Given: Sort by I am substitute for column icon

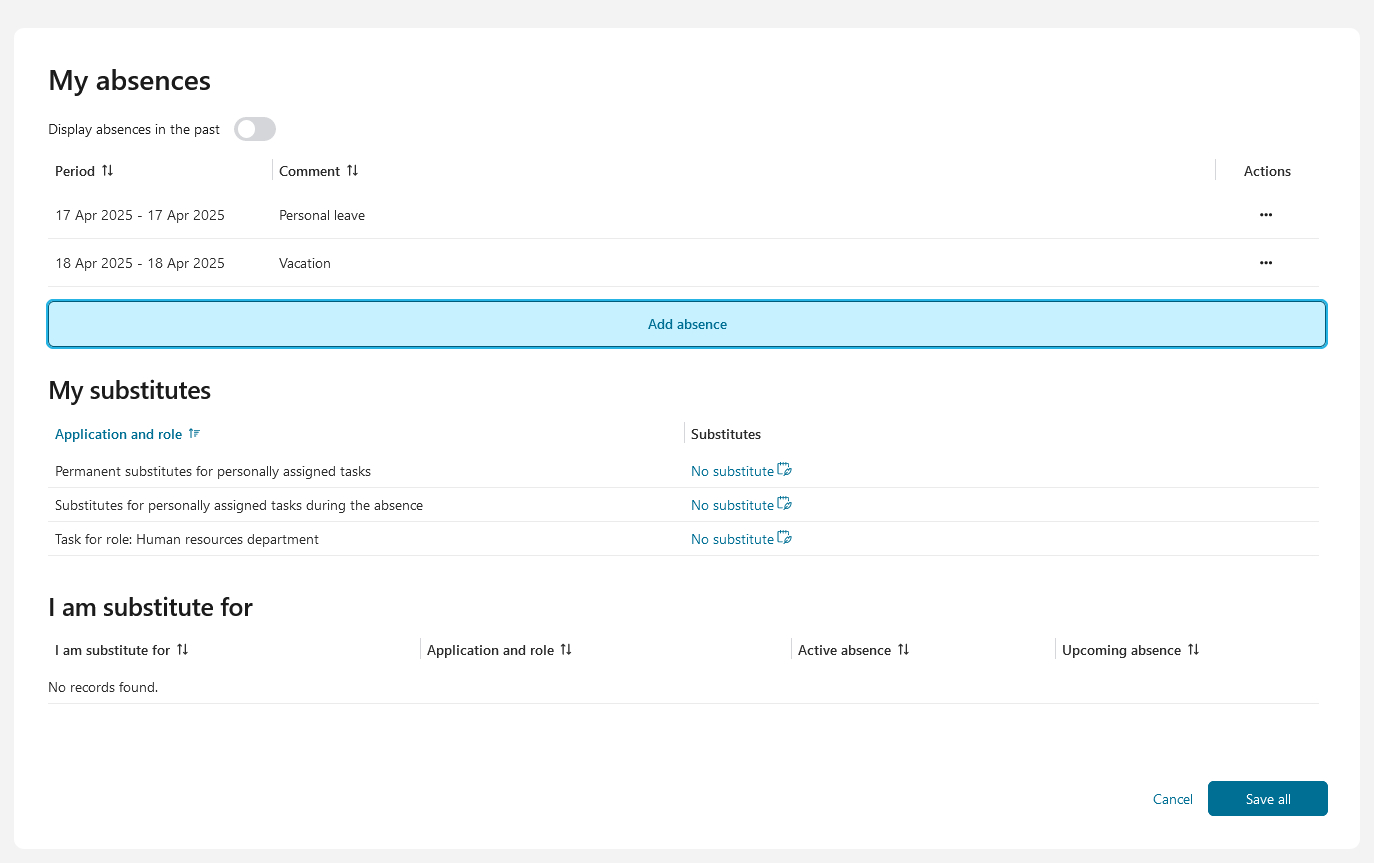Looking at the screenshot, I should coord(182,650).
